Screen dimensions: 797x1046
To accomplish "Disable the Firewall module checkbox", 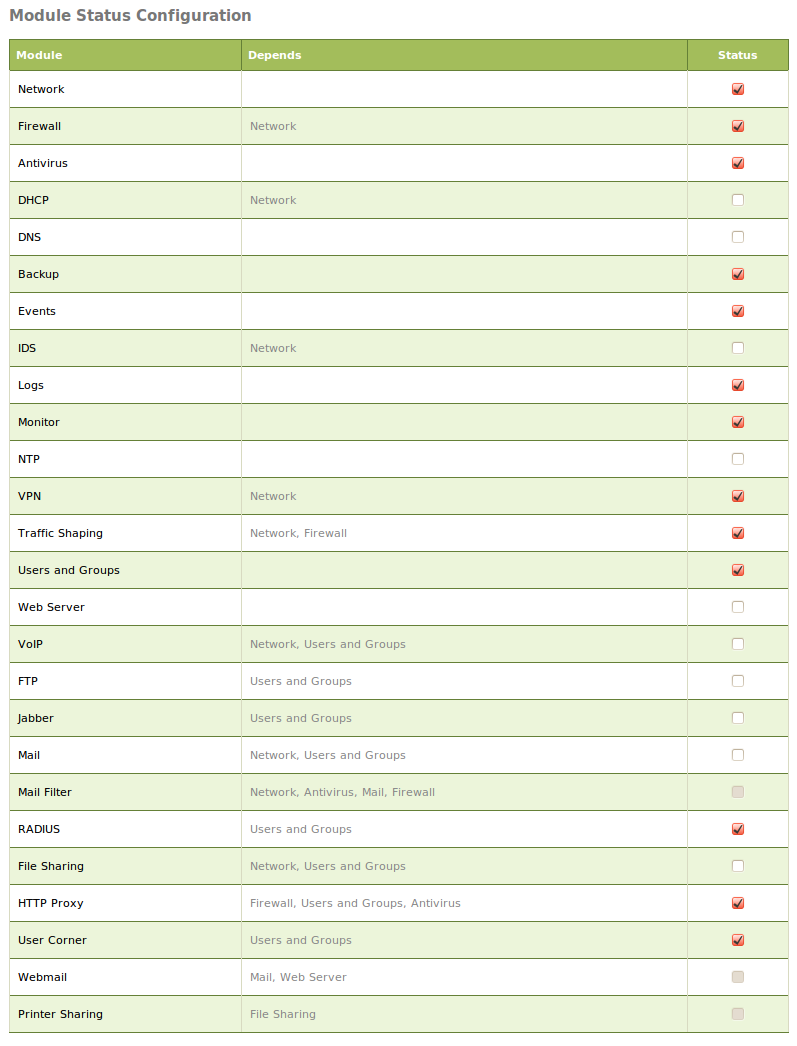I will 738,126.
